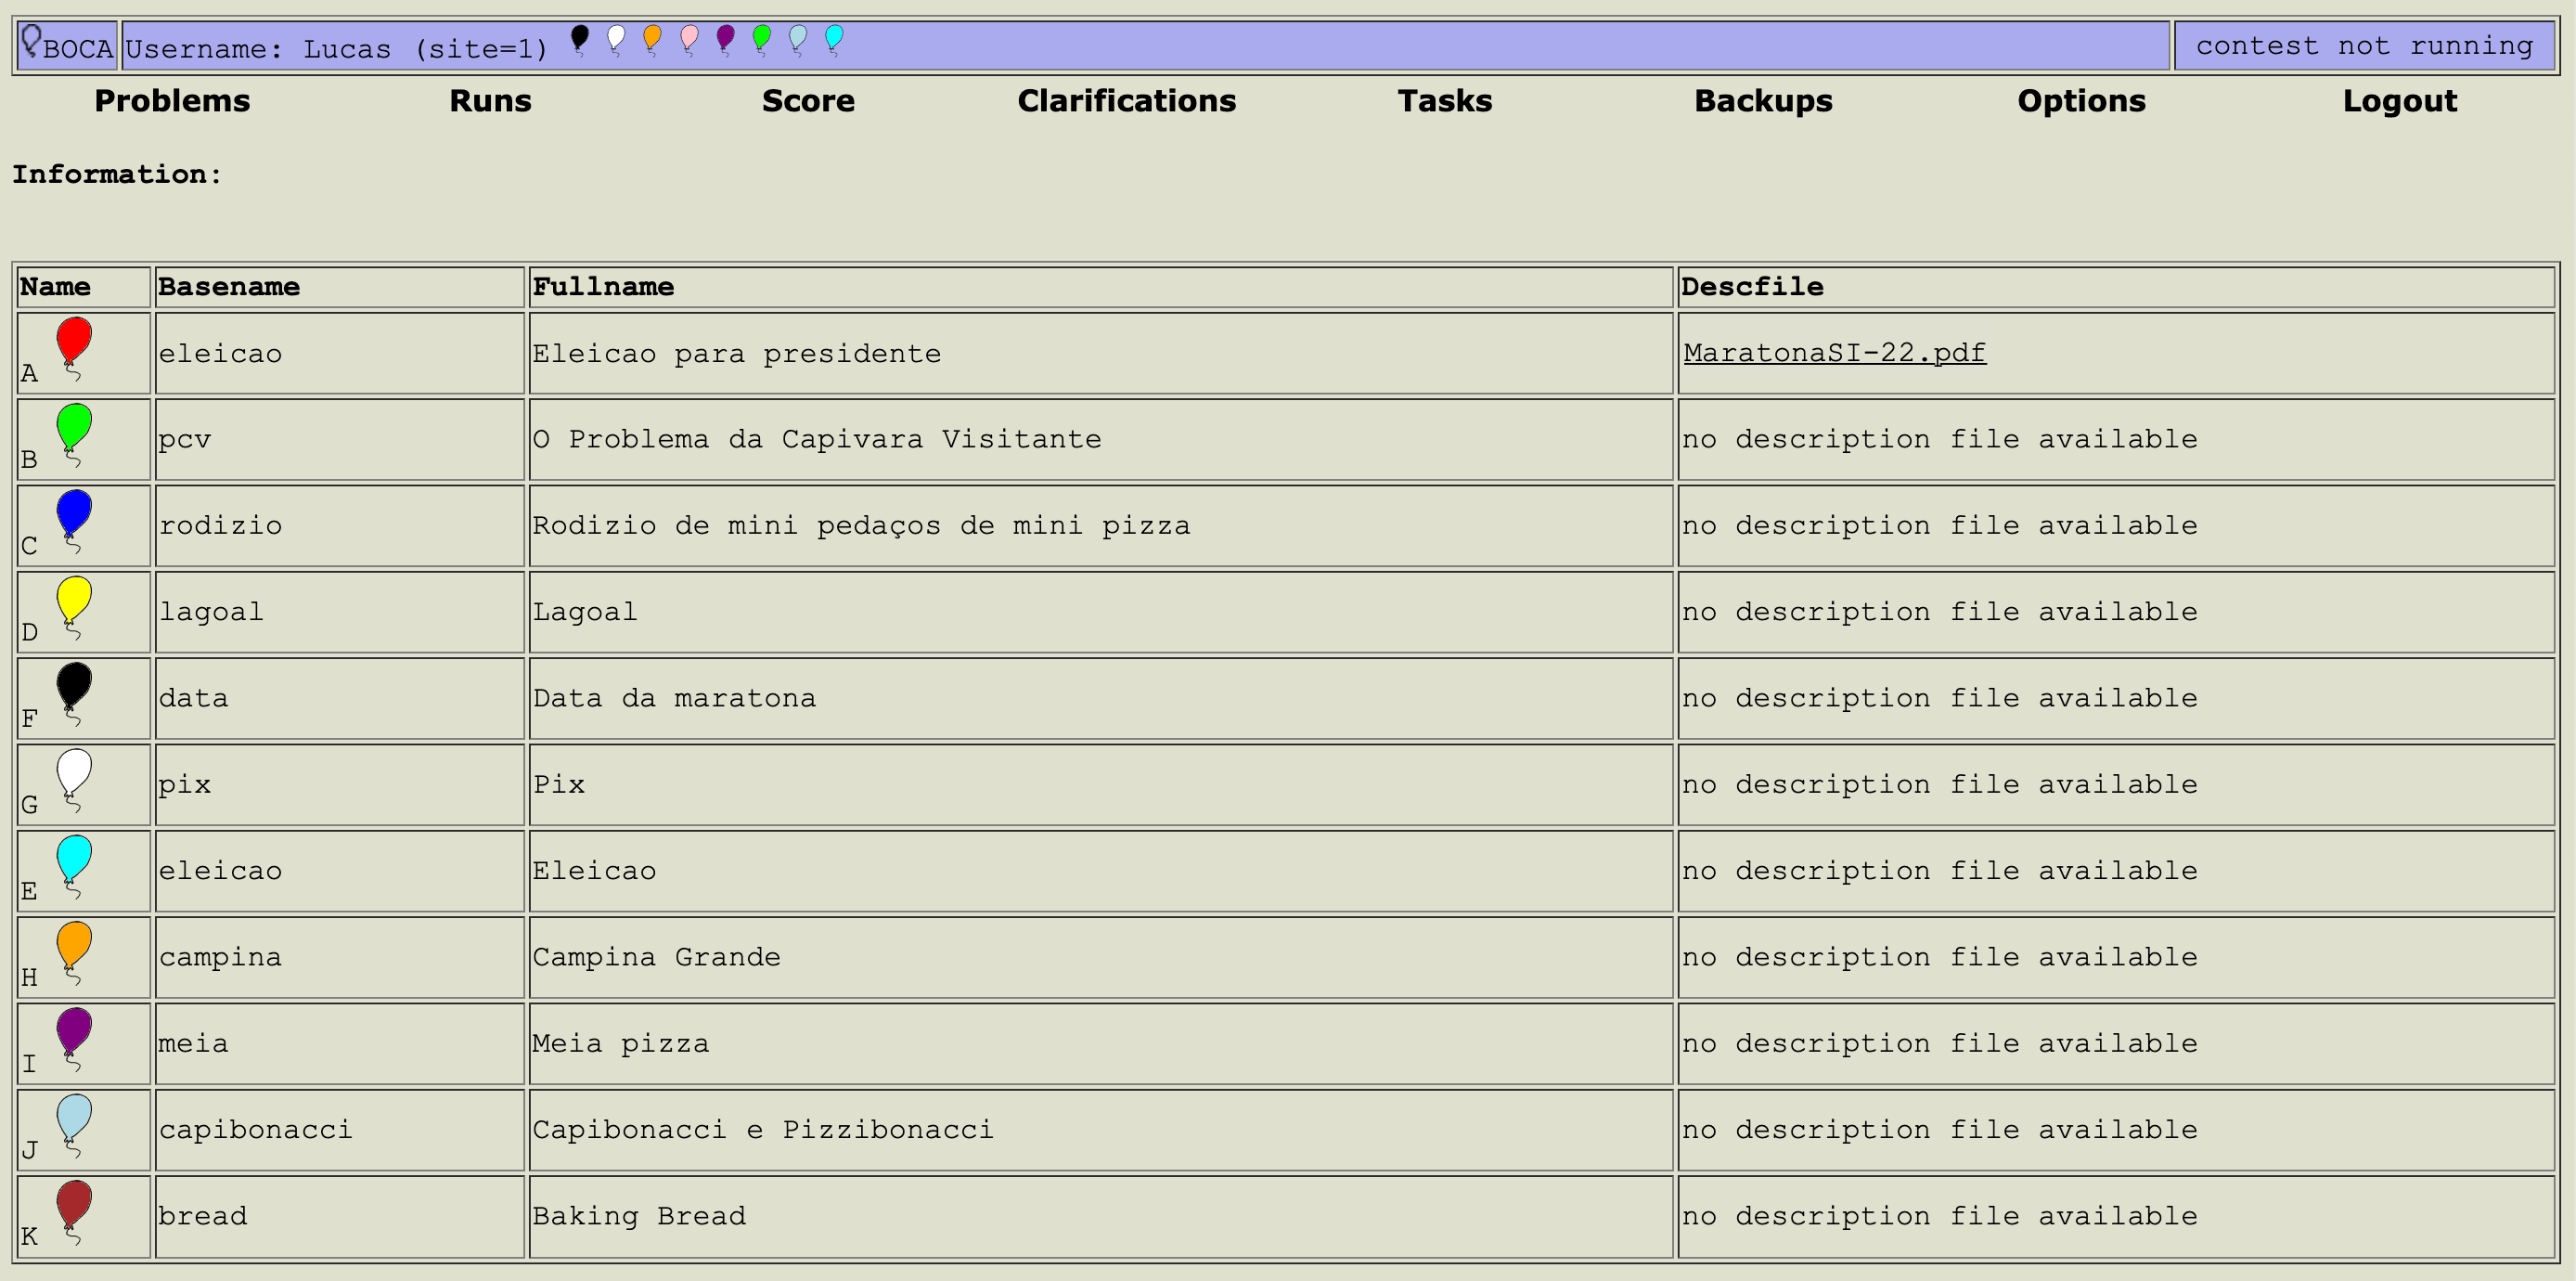Click the green balloon for problem B
The height and width of the screenshot is (1281, 2576).
(x=74, y=435)
